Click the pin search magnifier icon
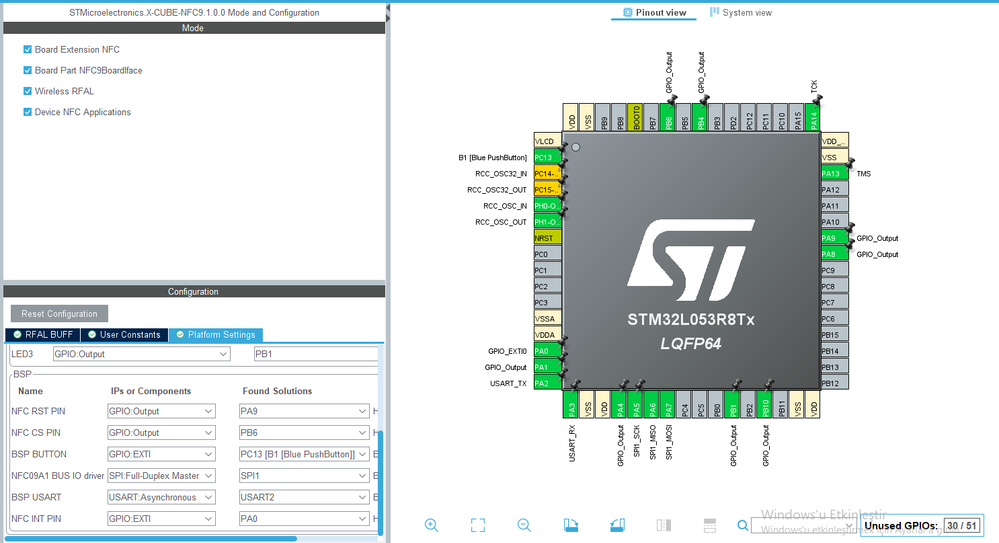This screenshot has height=543, width=999. point(742,526)
